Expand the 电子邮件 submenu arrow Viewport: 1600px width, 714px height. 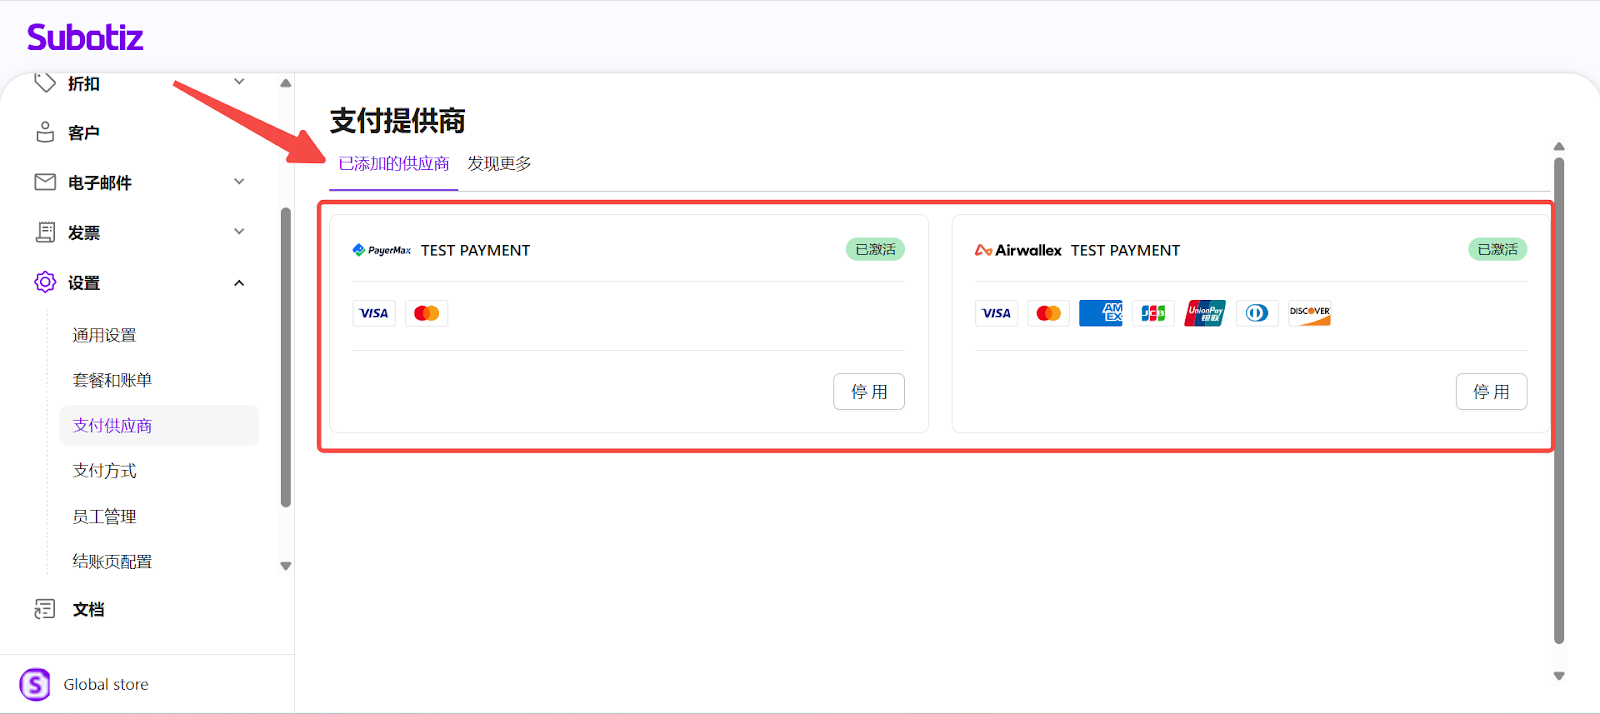point(239,182)
